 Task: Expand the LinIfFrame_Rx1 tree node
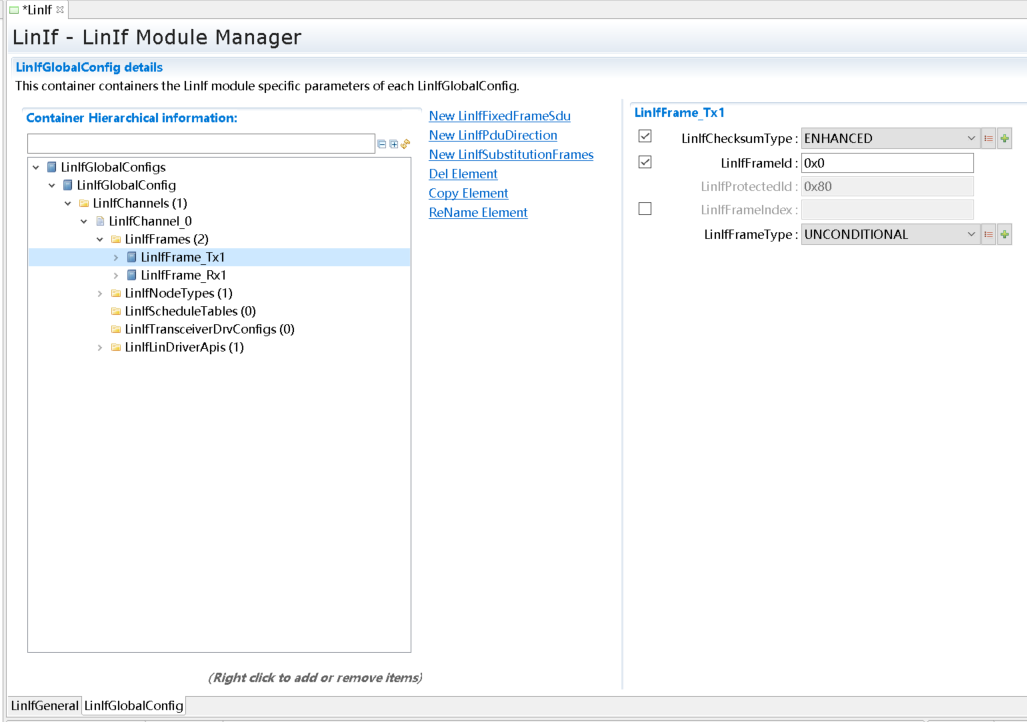116,275
